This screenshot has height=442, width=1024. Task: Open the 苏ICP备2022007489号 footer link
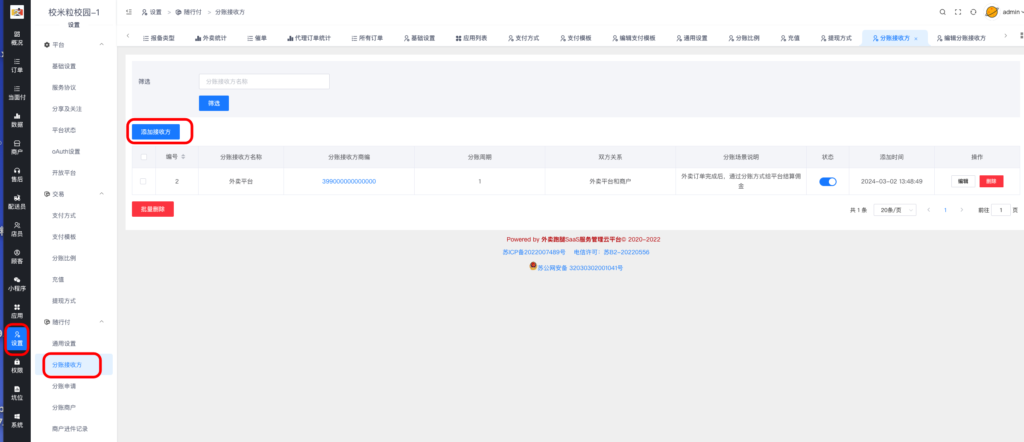(x=534, y=252)
